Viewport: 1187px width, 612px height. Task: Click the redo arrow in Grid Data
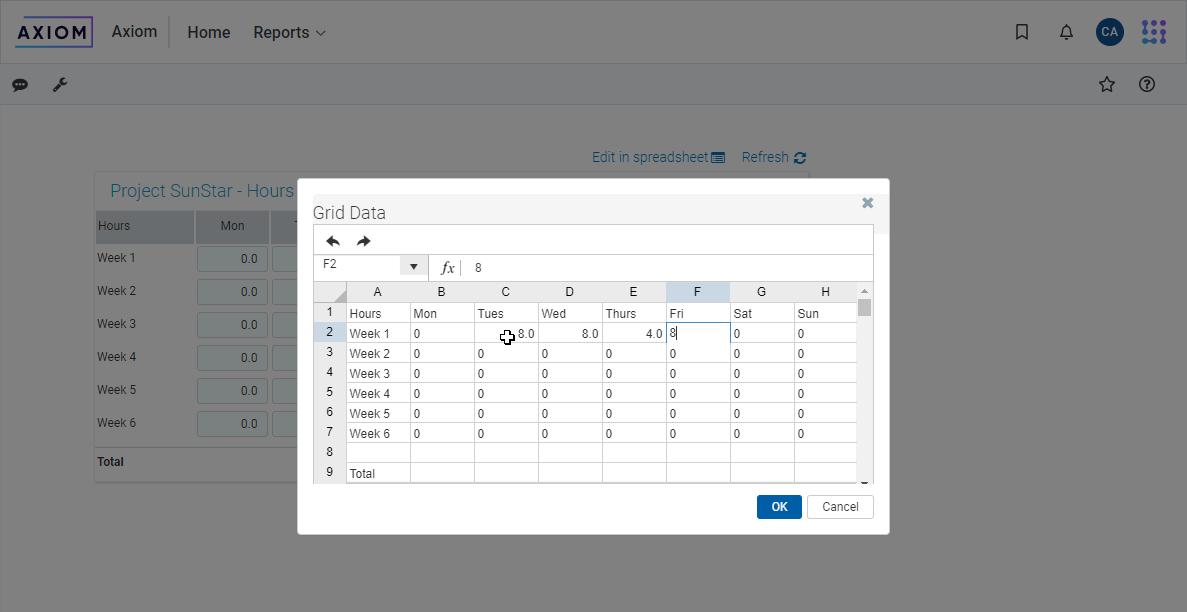364,241
